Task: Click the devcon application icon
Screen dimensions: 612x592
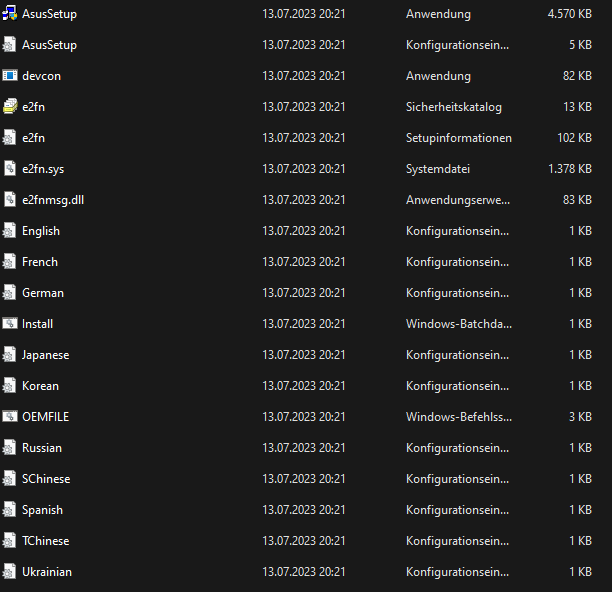Action: (x=10, y=75)
